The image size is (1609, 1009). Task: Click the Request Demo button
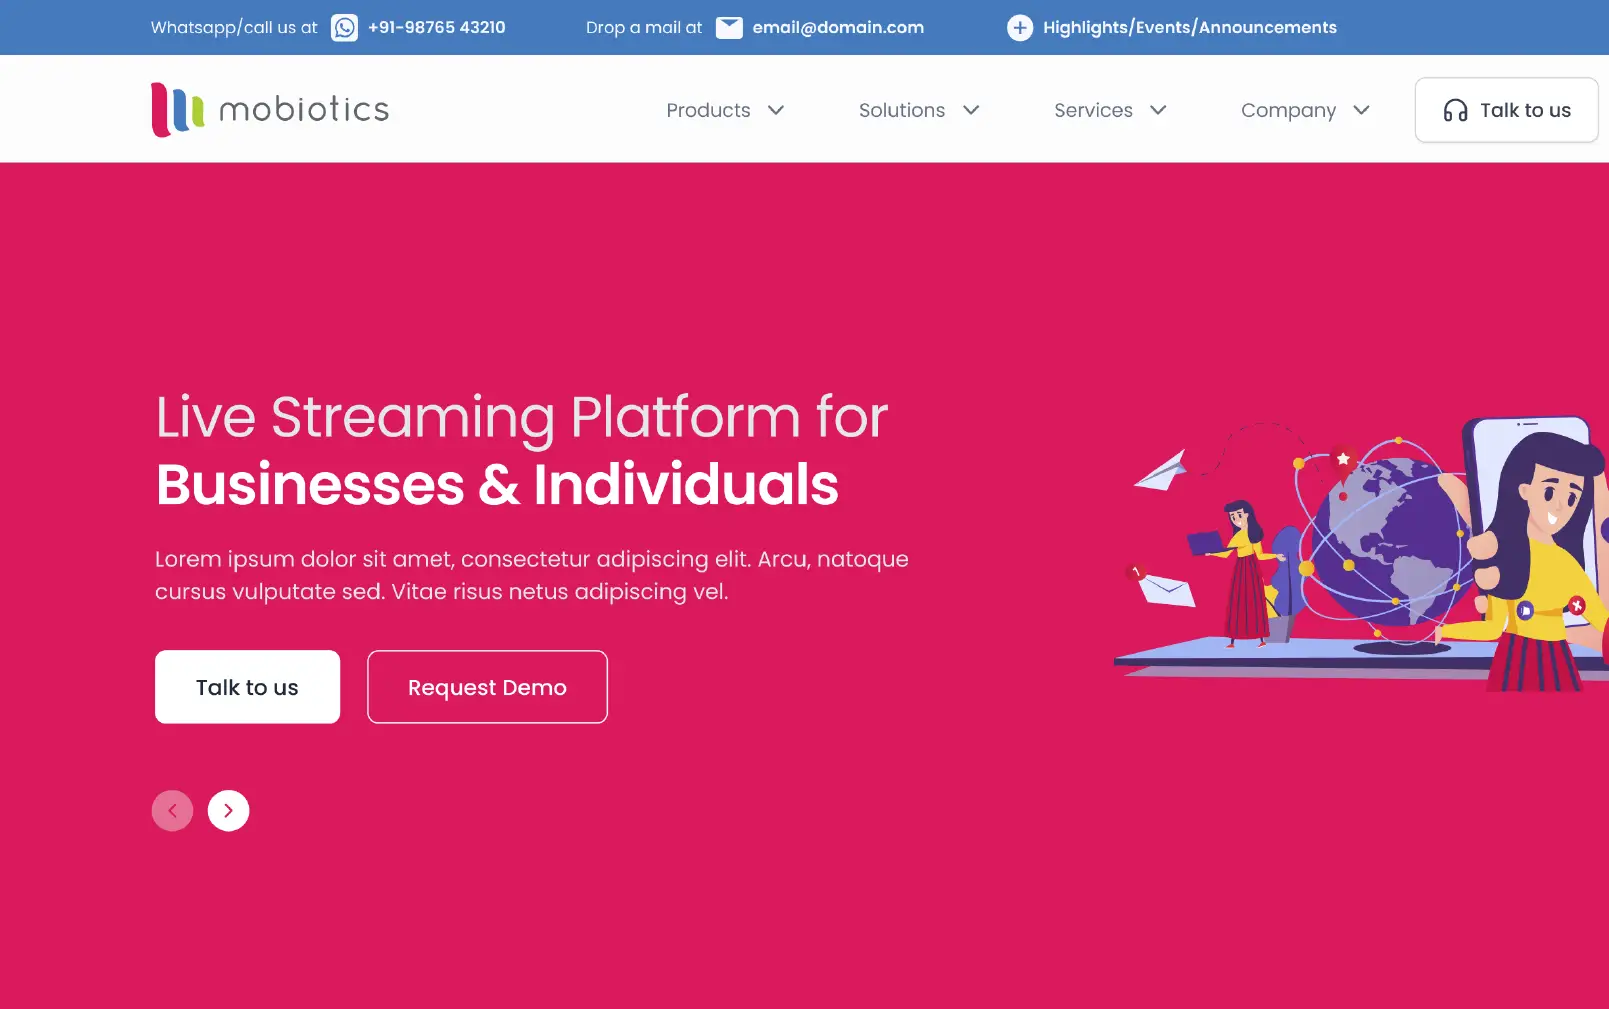[487, 687]
